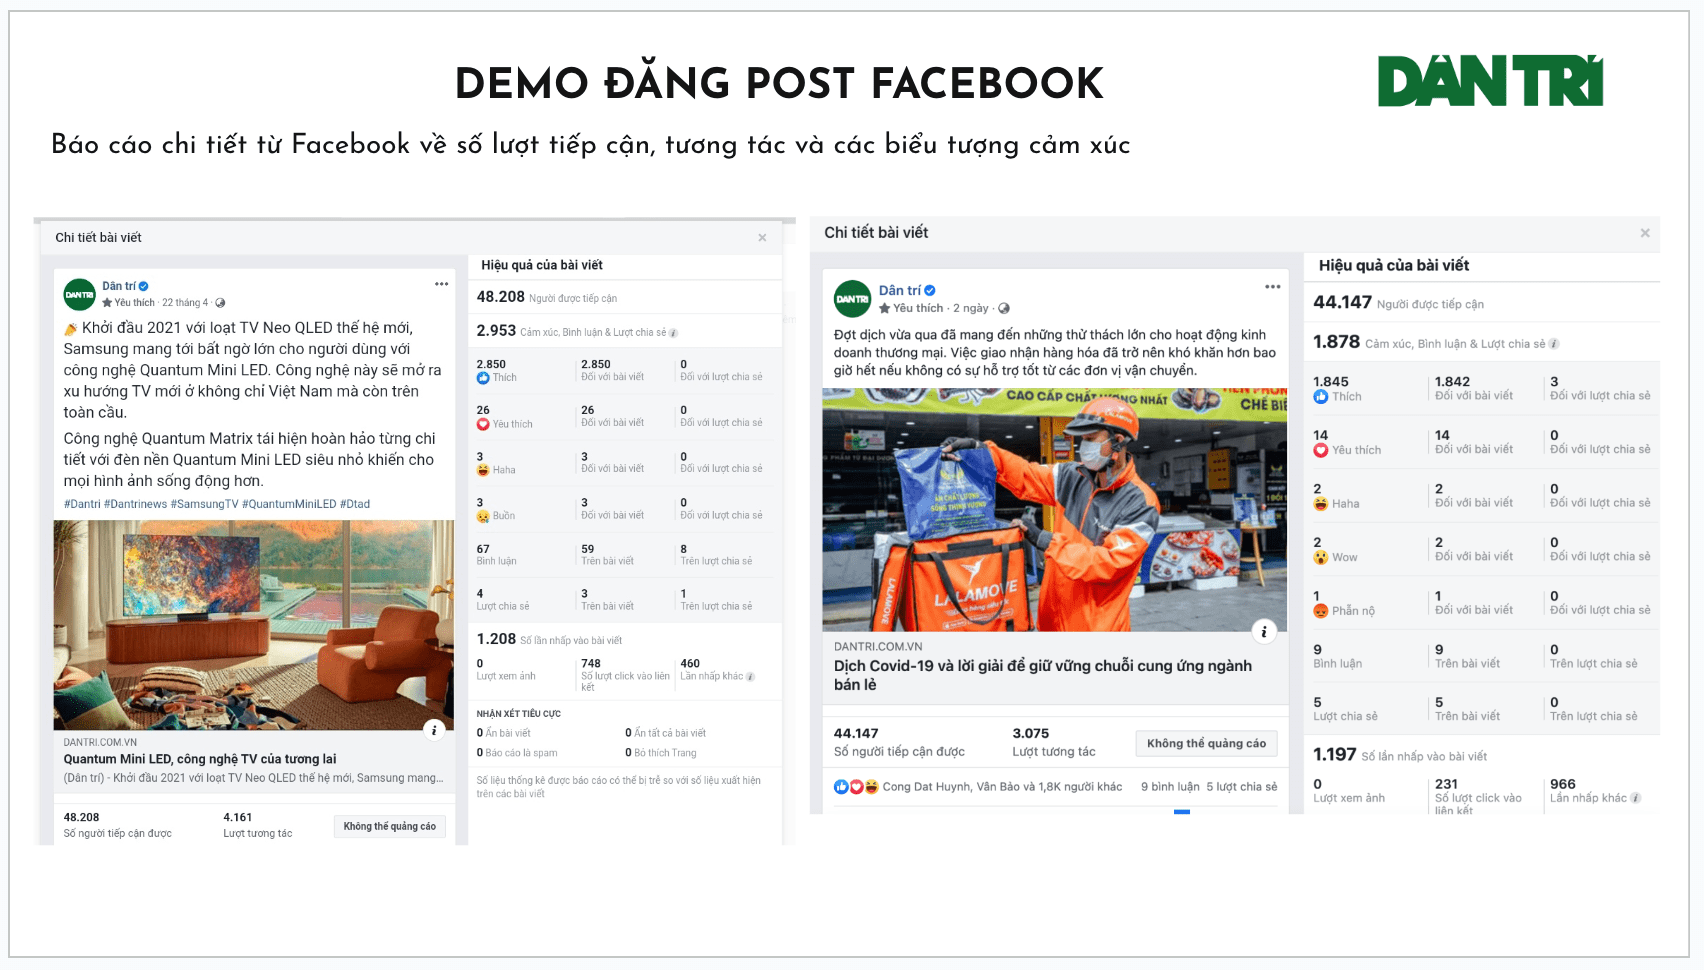The image size is (1704, 970).
Task: Click the reaction emojis under right post
Action: (x=856, y=787)
